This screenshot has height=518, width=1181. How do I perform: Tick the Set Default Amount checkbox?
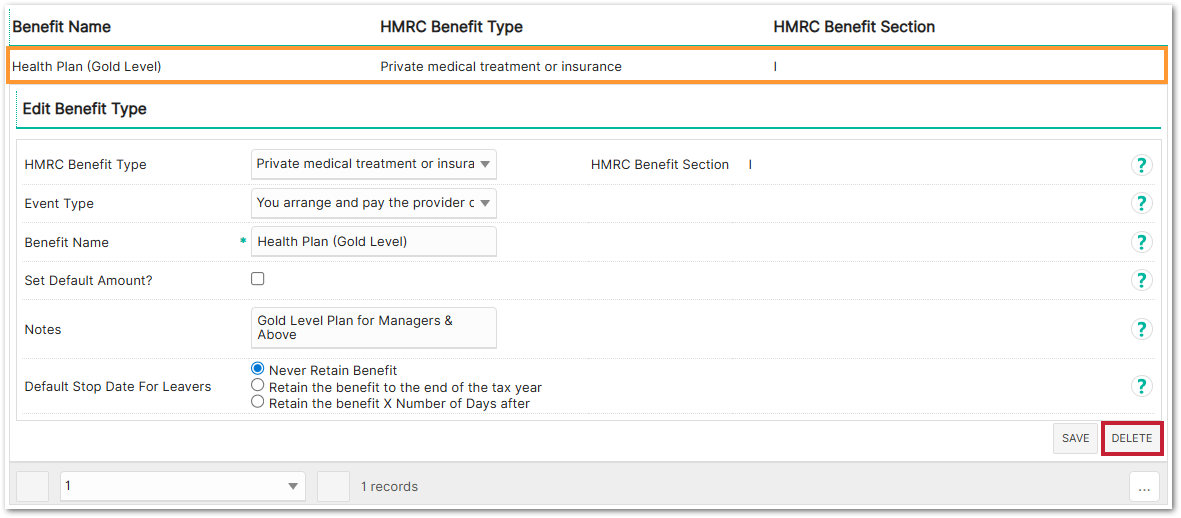258,279
